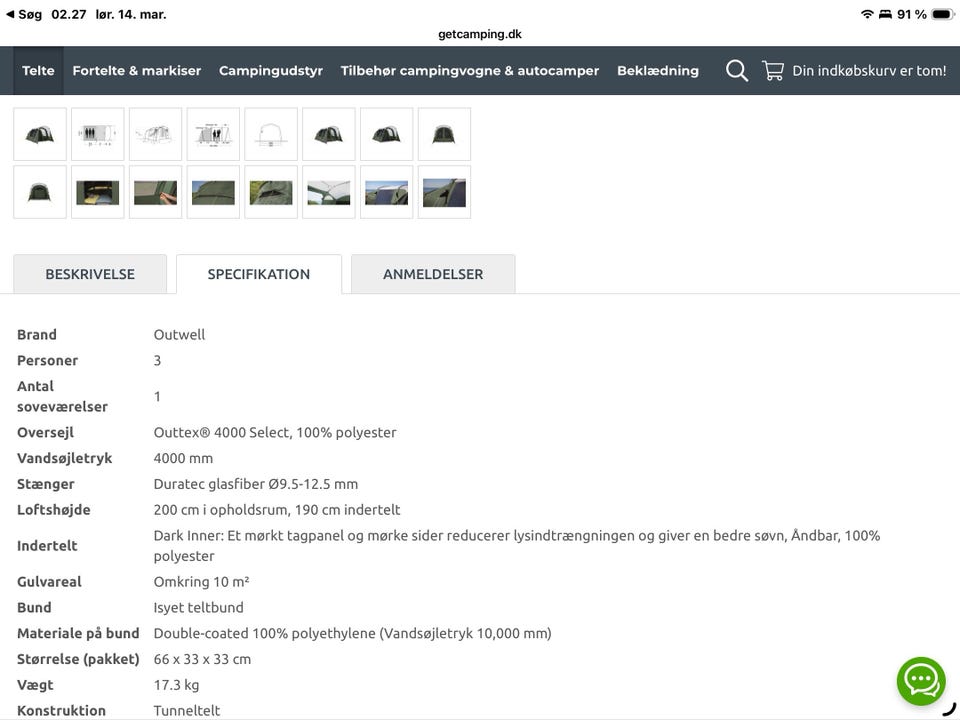The height and width of the screenshot is (720, 960).
Task: Tap the getcamping.dk address bar
Action: pos(479,34)
